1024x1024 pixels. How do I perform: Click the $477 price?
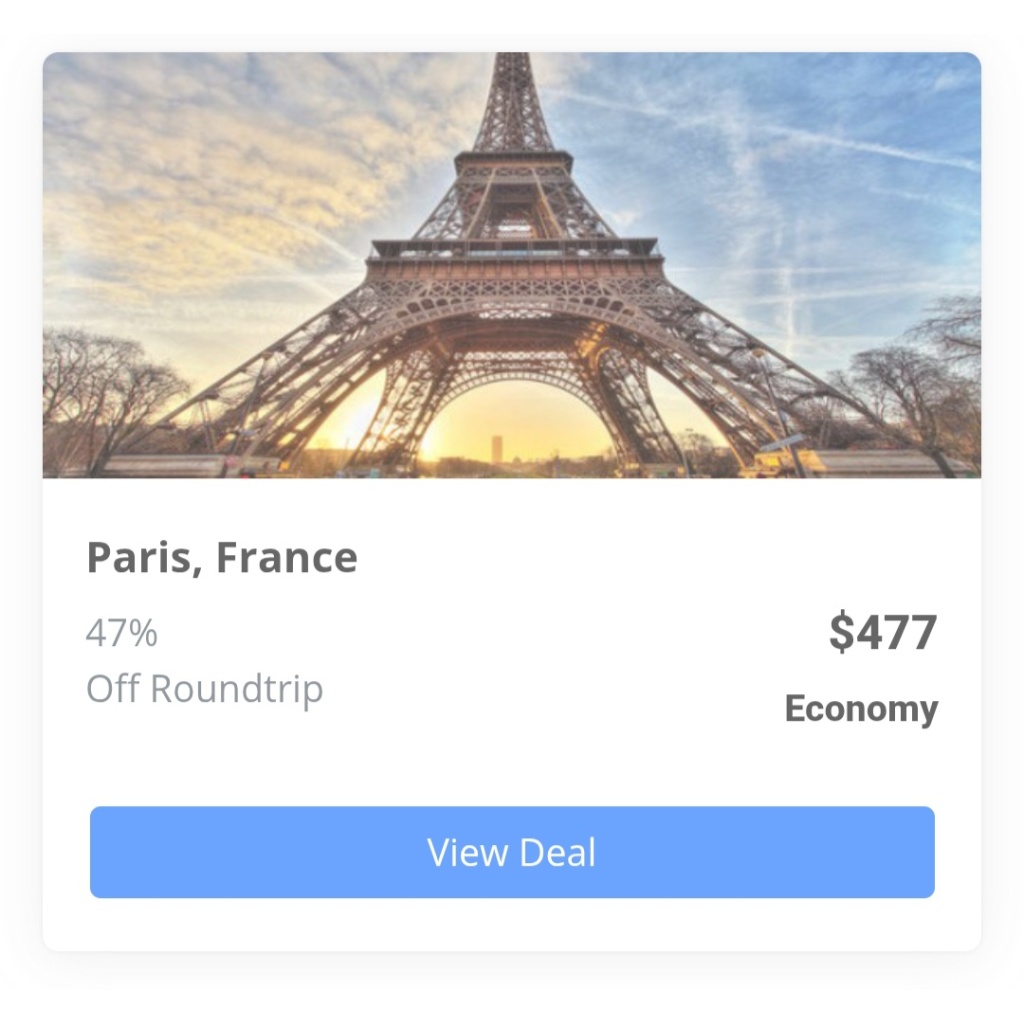[x=883, y=632]
